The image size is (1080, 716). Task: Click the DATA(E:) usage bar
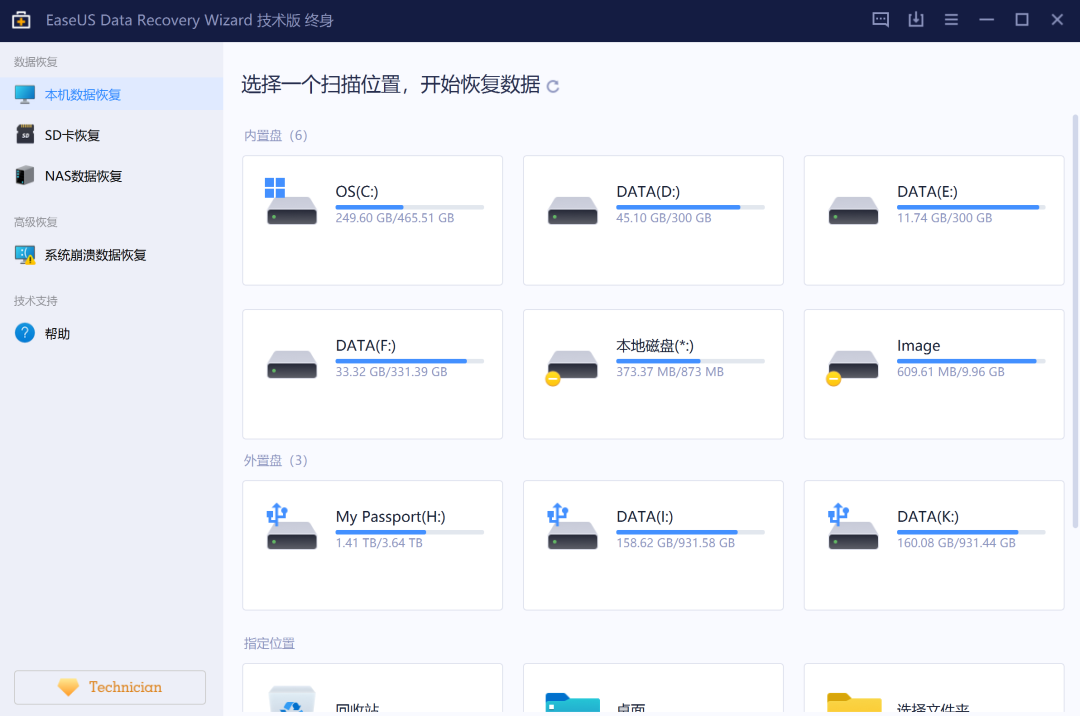pos(971,207)
